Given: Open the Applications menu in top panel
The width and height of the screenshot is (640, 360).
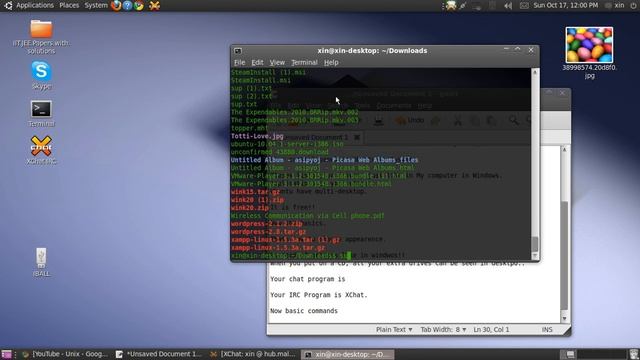Looking at the screenshot, I should coord(35,5).
